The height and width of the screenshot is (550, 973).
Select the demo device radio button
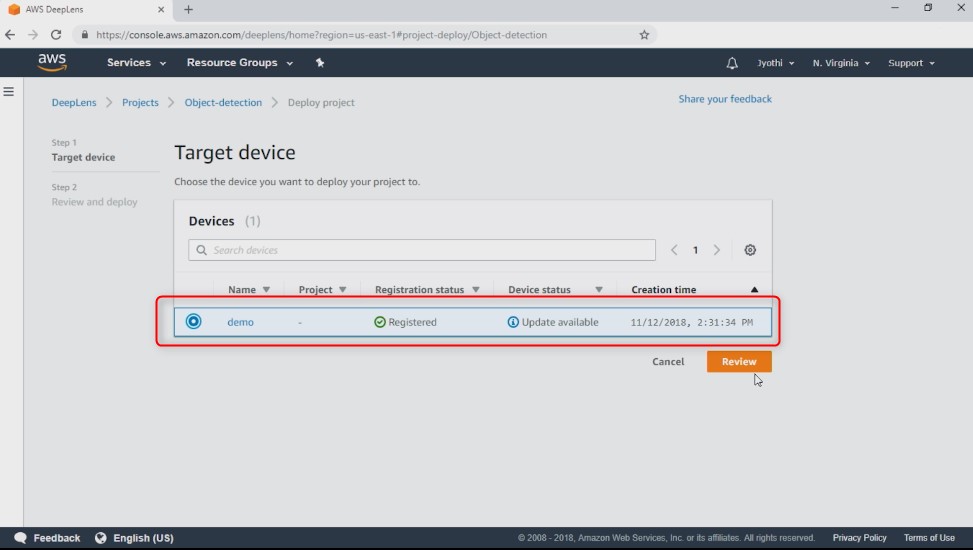194,322
